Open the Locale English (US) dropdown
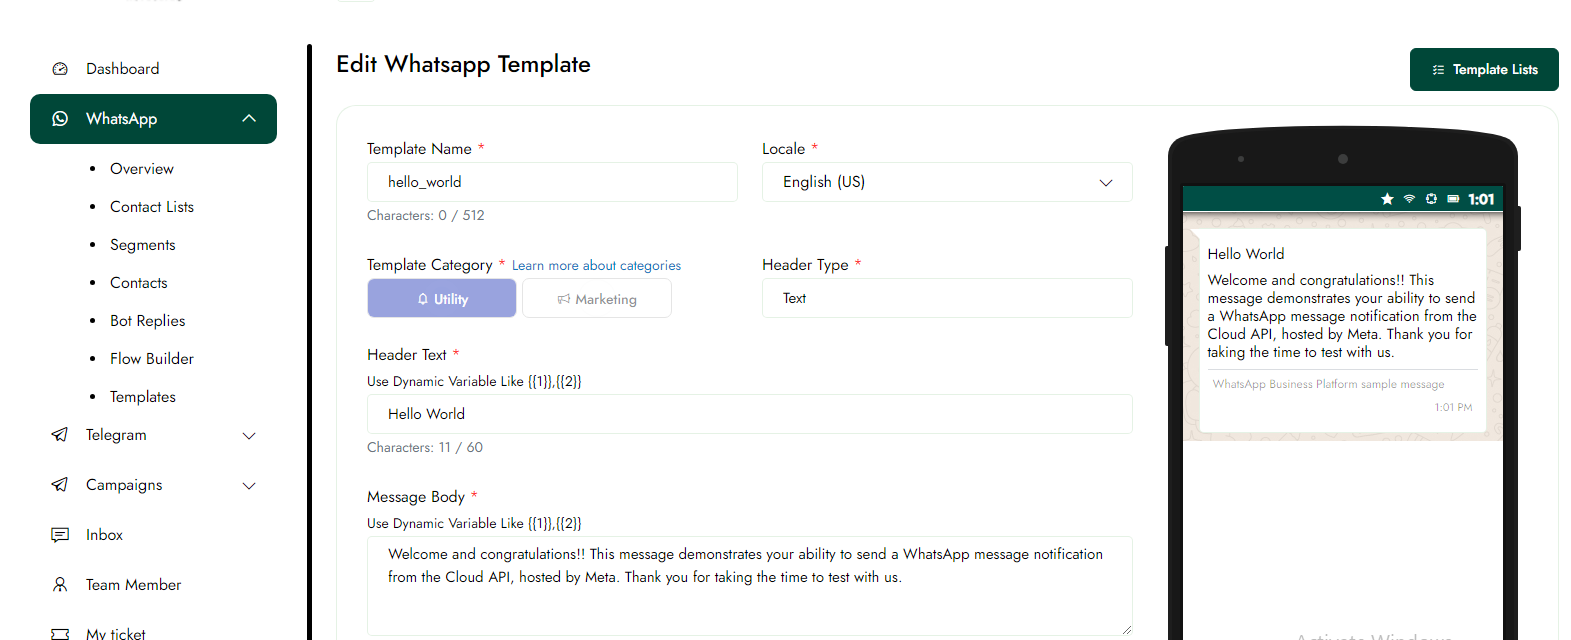1571x640 pixels. point(946,182)
